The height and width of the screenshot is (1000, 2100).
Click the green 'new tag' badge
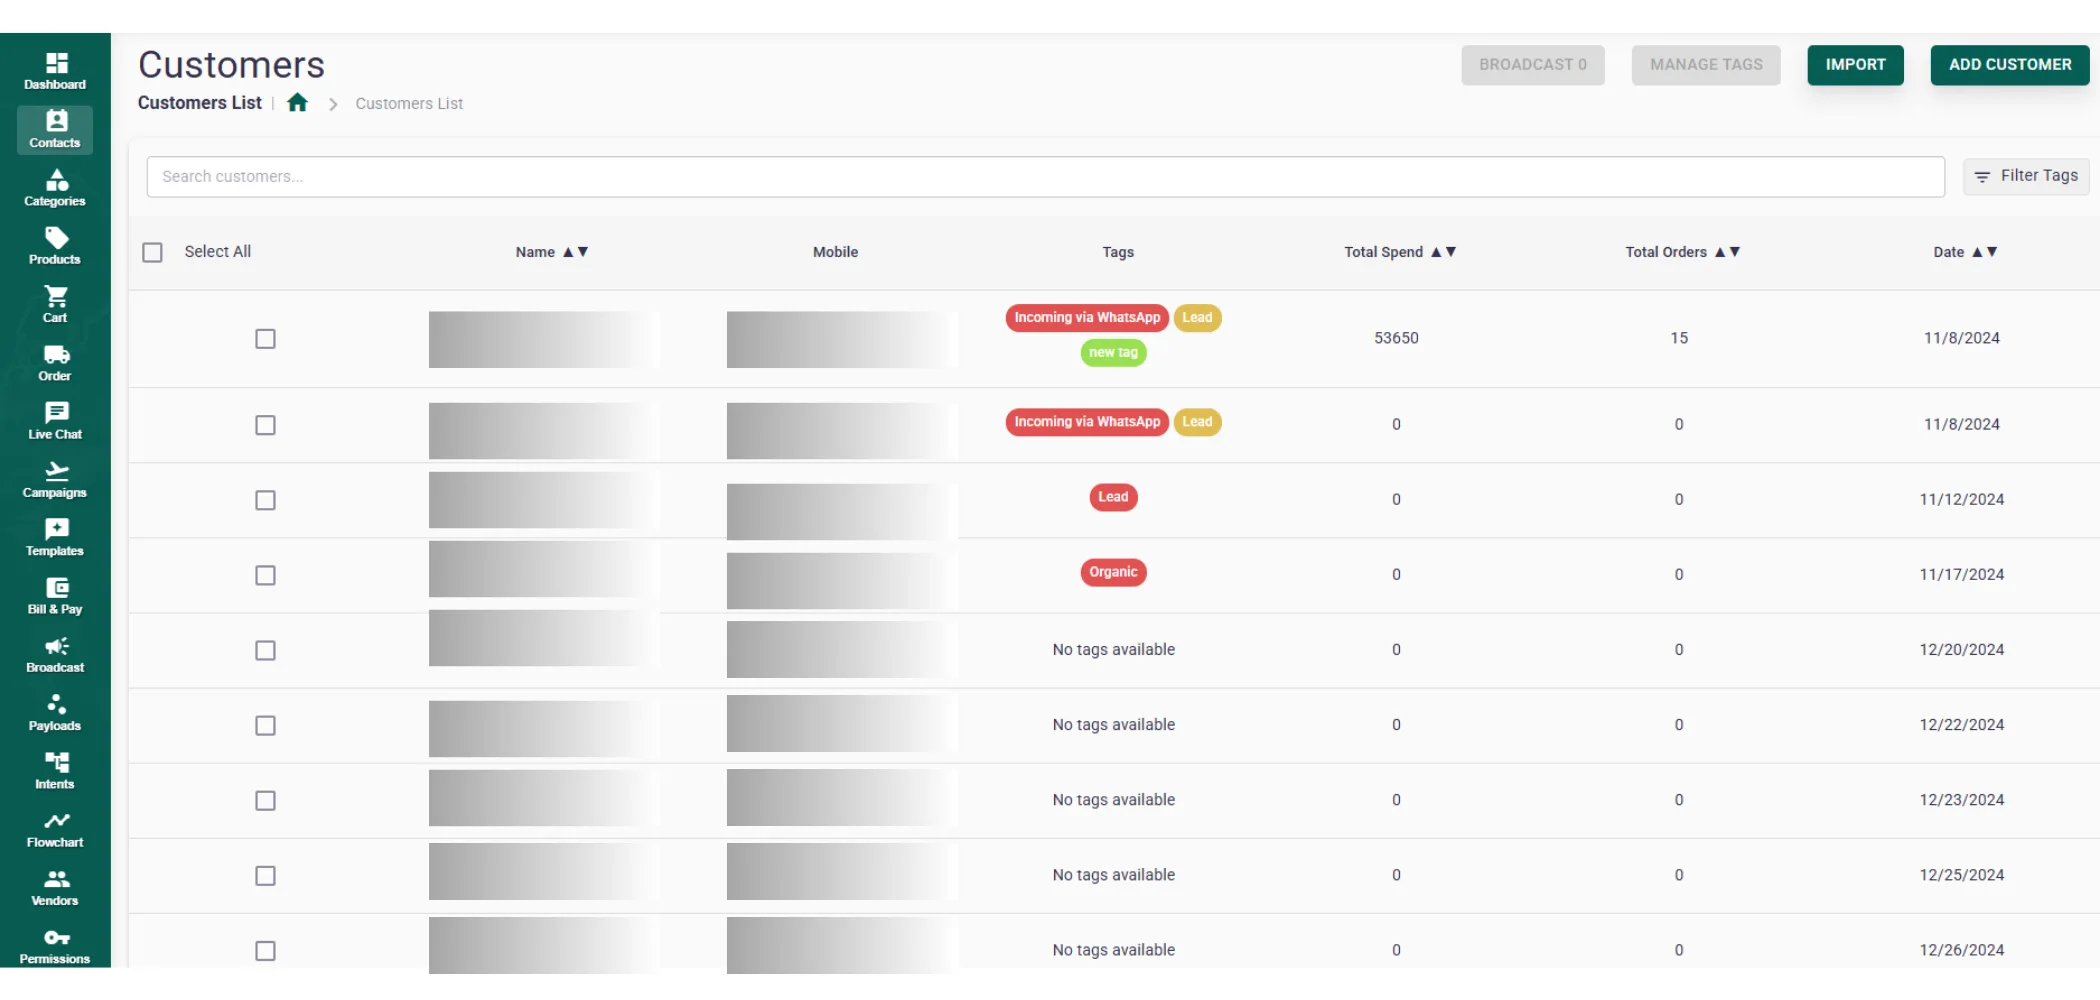tap(1113, 352)
